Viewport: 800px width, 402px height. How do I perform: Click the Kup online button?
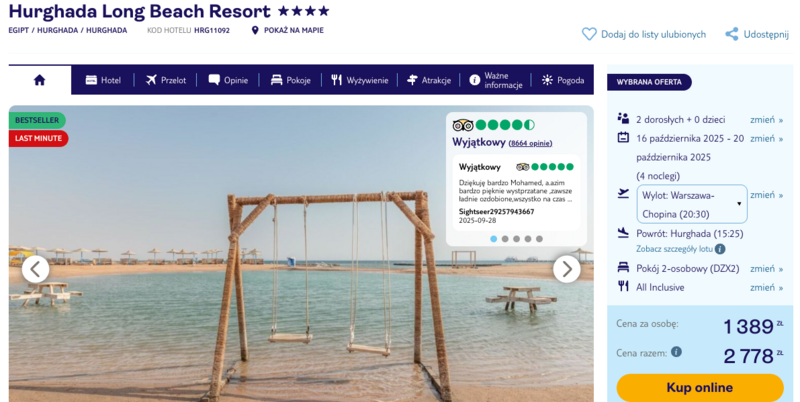click(700, 388)
